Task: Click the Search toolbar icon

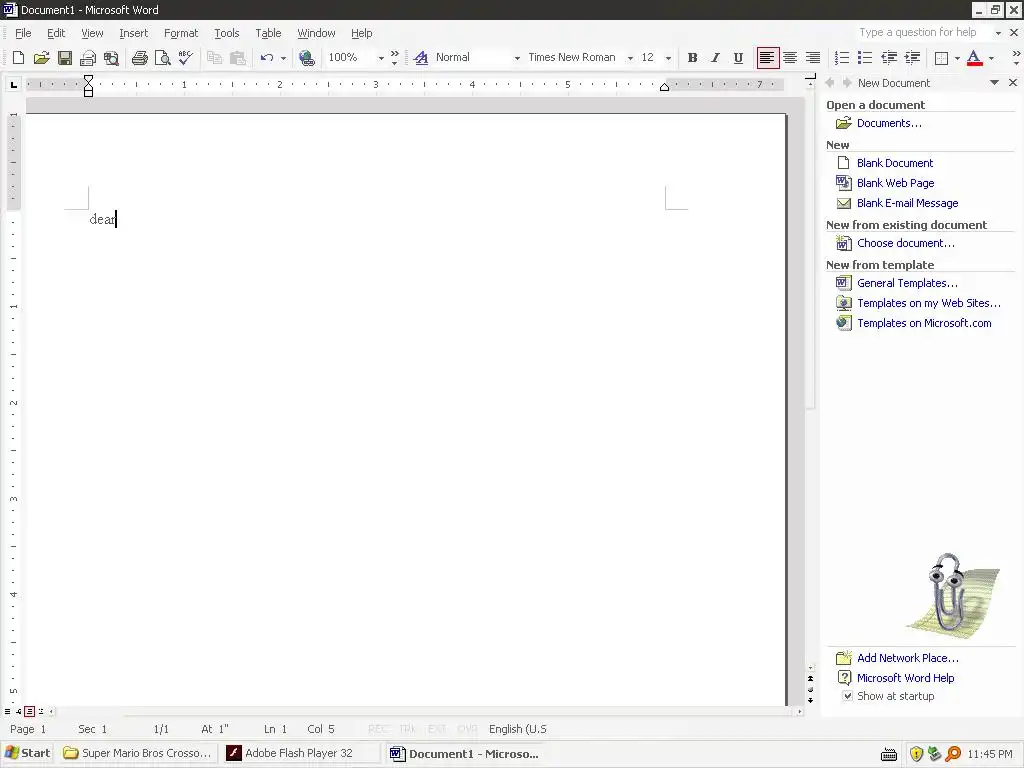Action: 111,57
